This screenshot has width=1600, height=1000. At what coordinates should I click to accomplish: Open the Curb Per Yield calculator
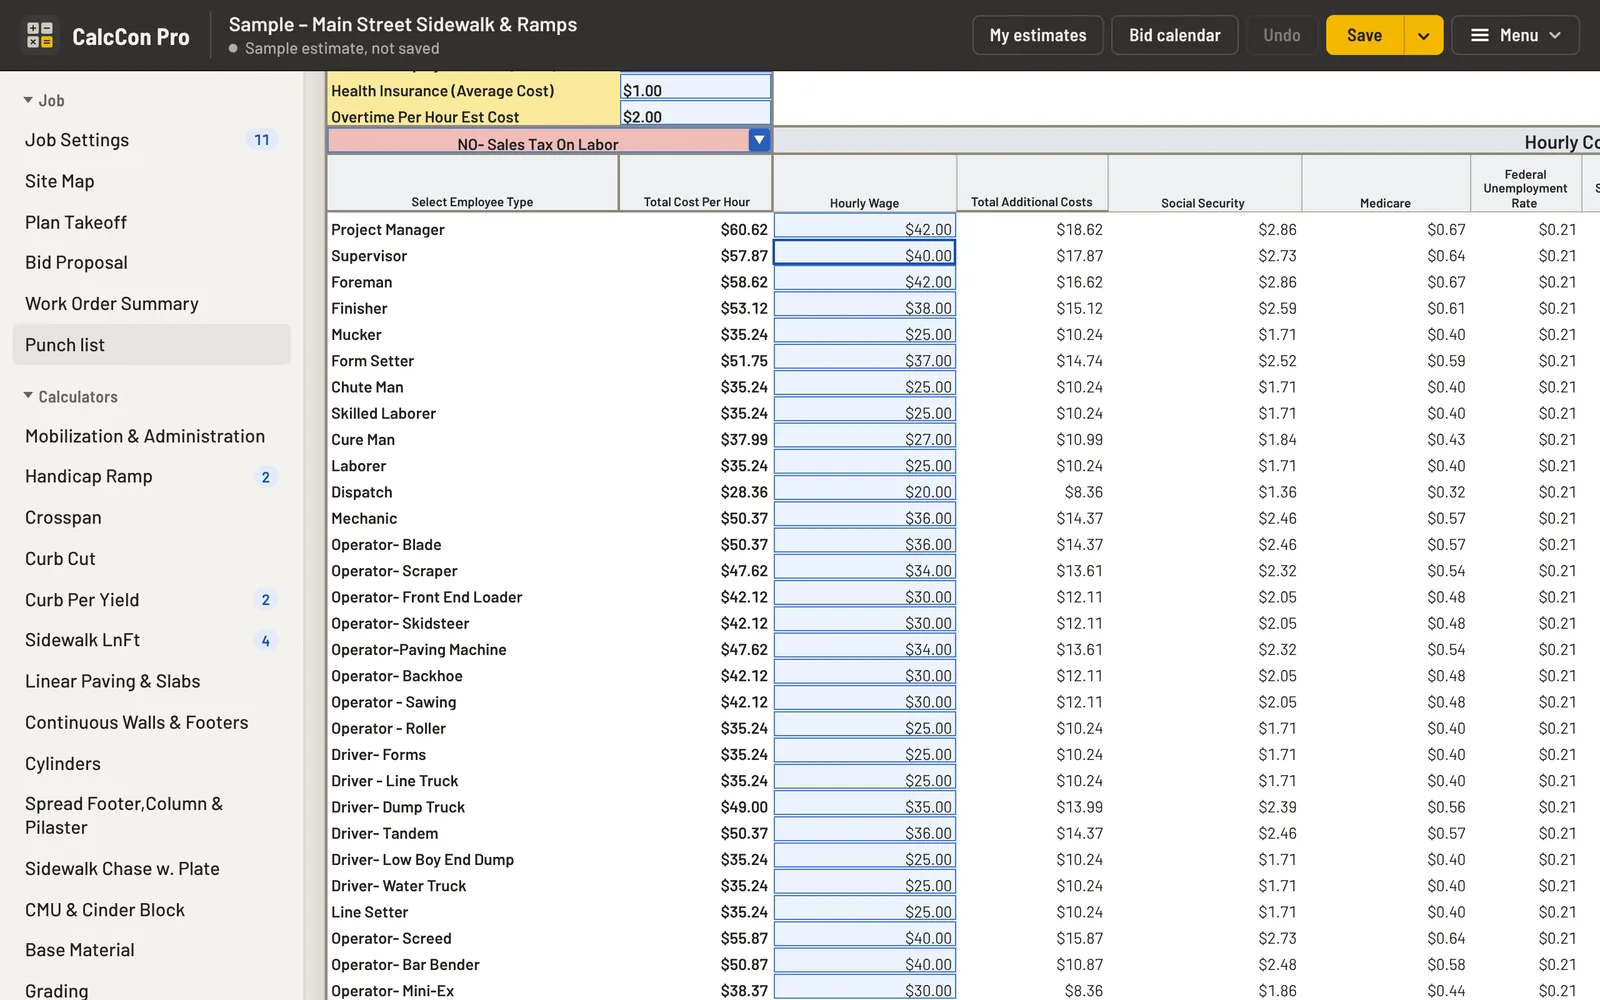click(x=152, y=599)
